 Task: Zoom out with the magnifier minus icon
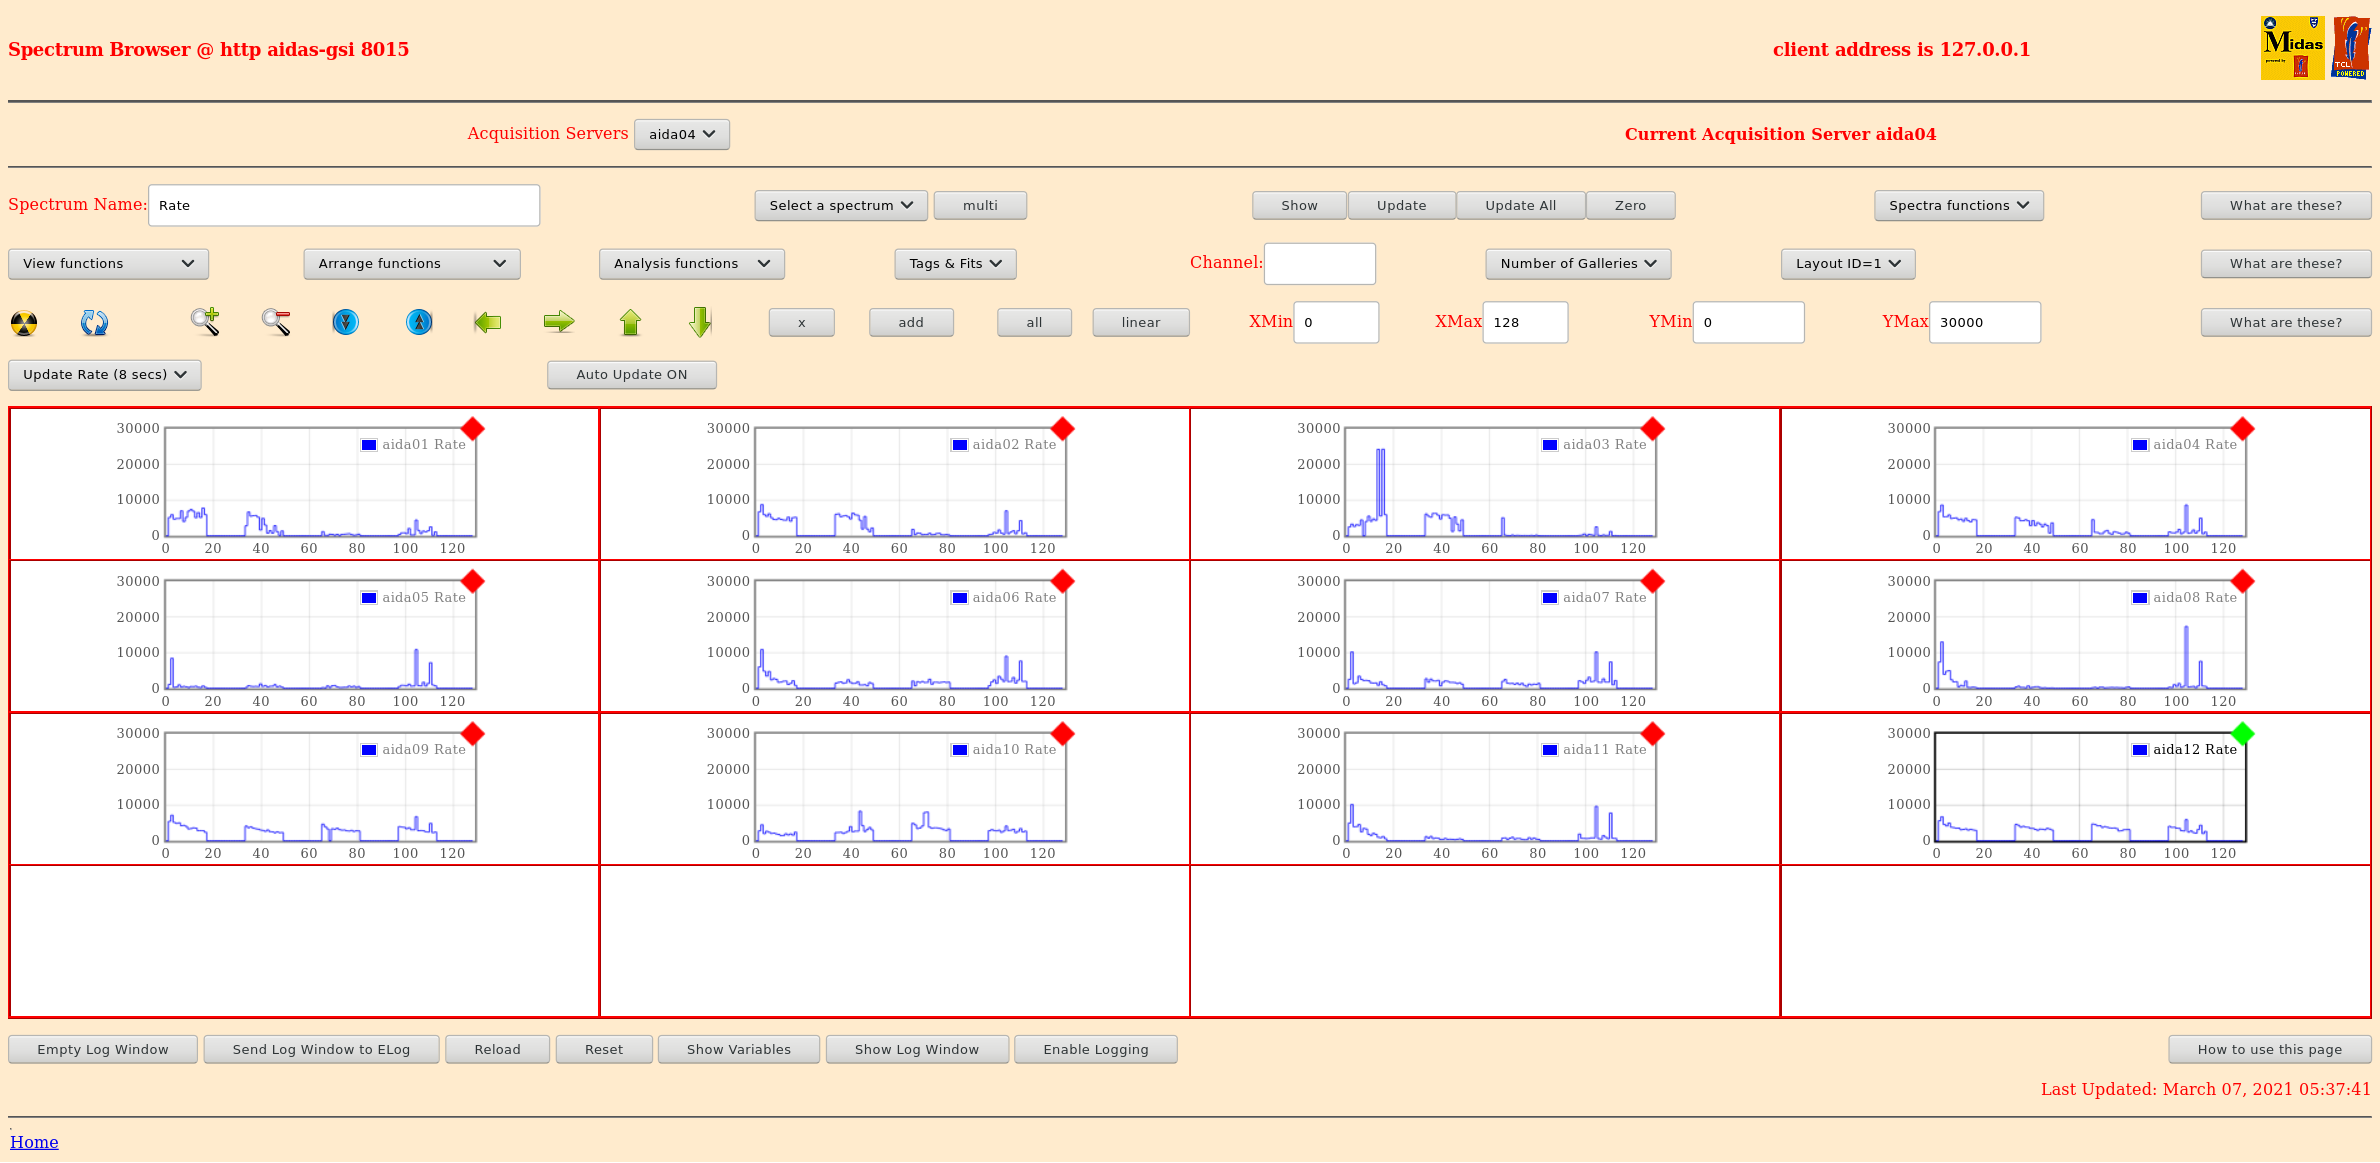[x=276, y=322]
